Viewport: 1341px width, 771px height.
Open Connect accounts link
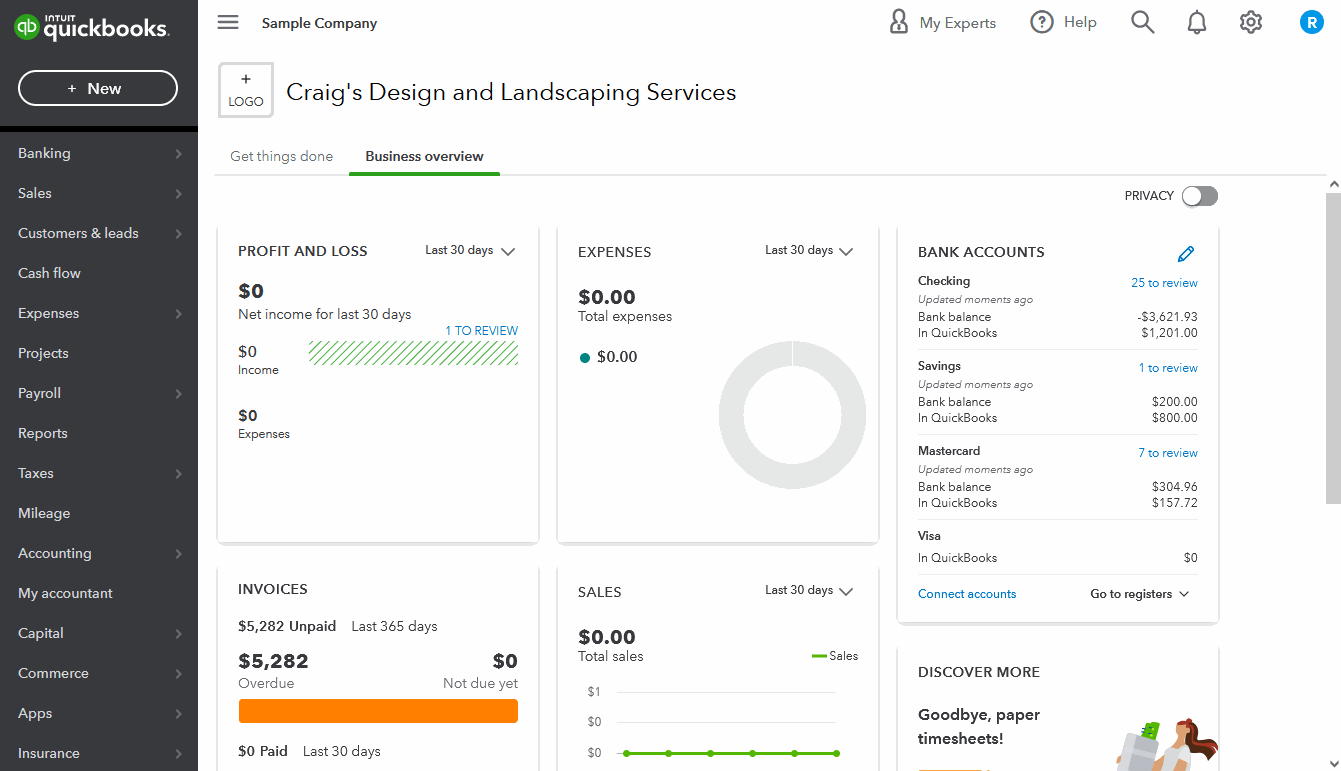967,593
